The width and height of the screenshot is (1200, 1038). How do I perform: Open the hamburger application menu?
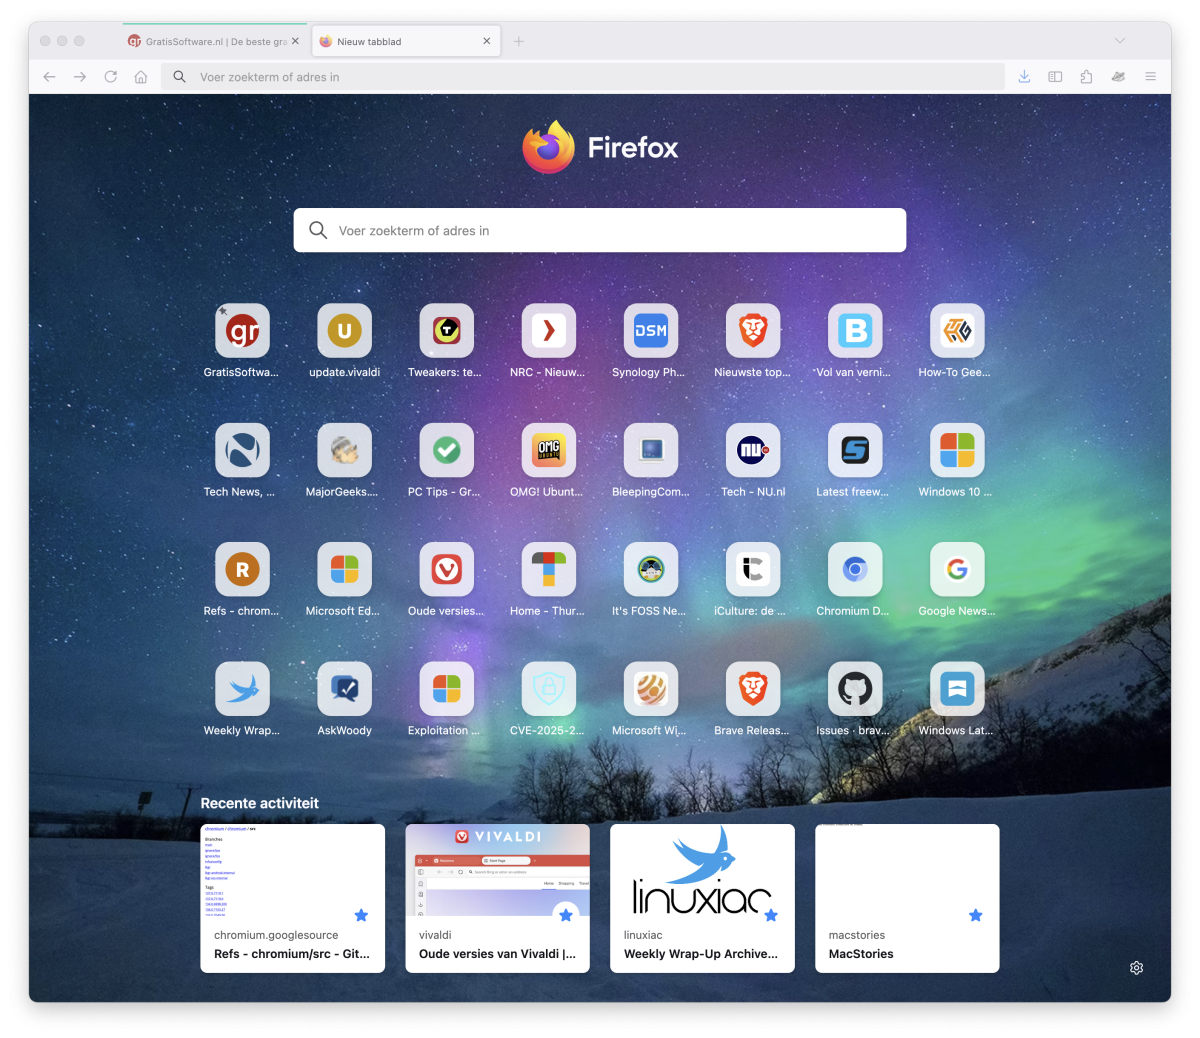(x=1150, y=77)
